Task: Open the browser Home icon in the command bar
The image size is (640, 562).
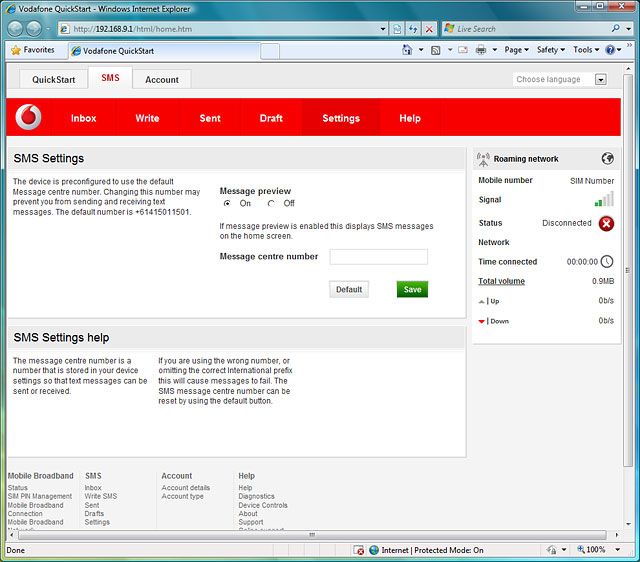Action: click(408, 49)
